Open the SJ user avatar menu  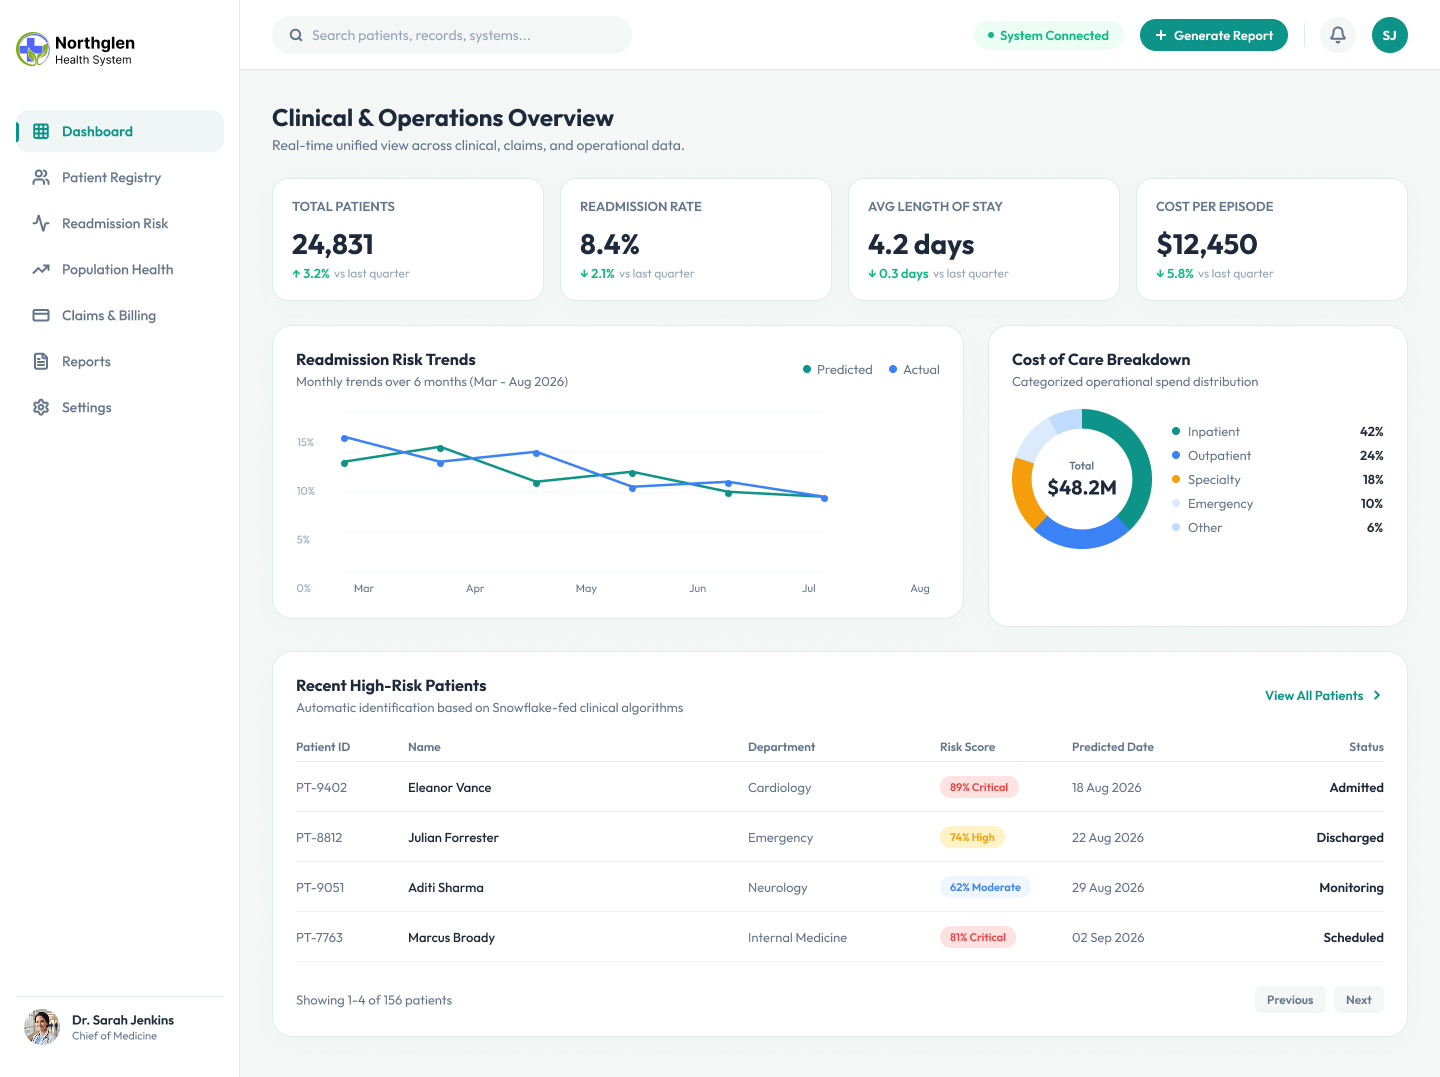(x=1390, y=35)
